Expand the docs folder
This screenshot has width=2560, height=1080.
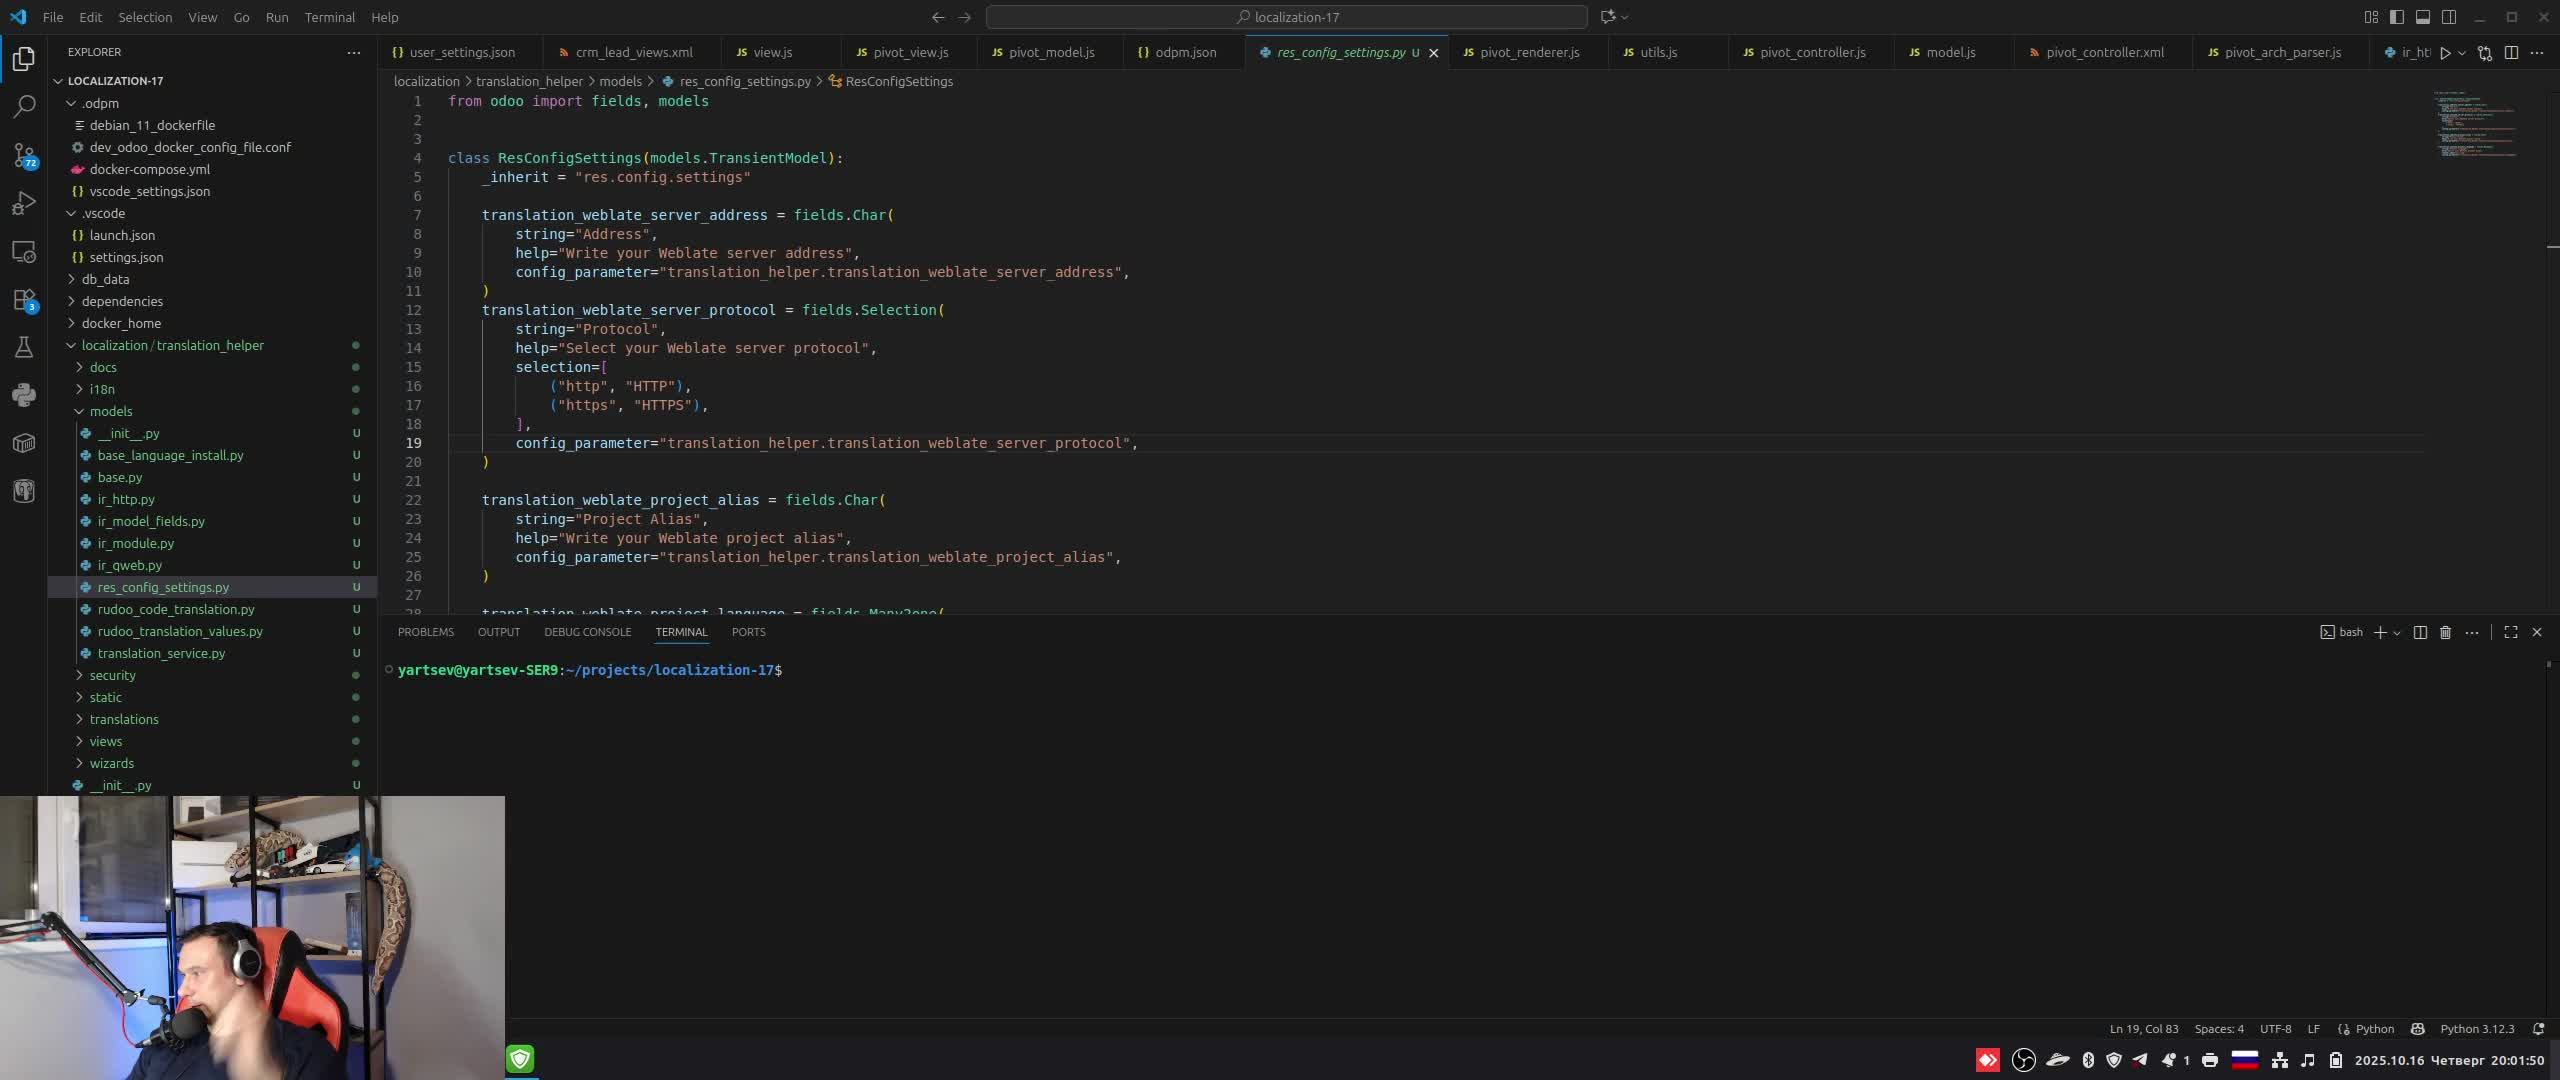pyautogui.click(x=103, y=367)
